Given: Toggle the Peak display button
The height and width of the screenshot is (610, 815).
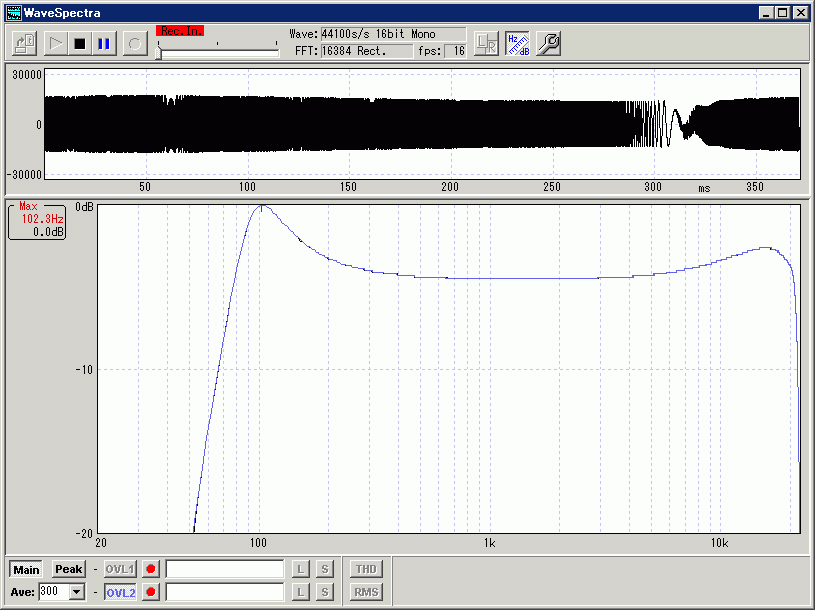Looking at the screenshot, I should pyautogui.click(x=69, y=569).
